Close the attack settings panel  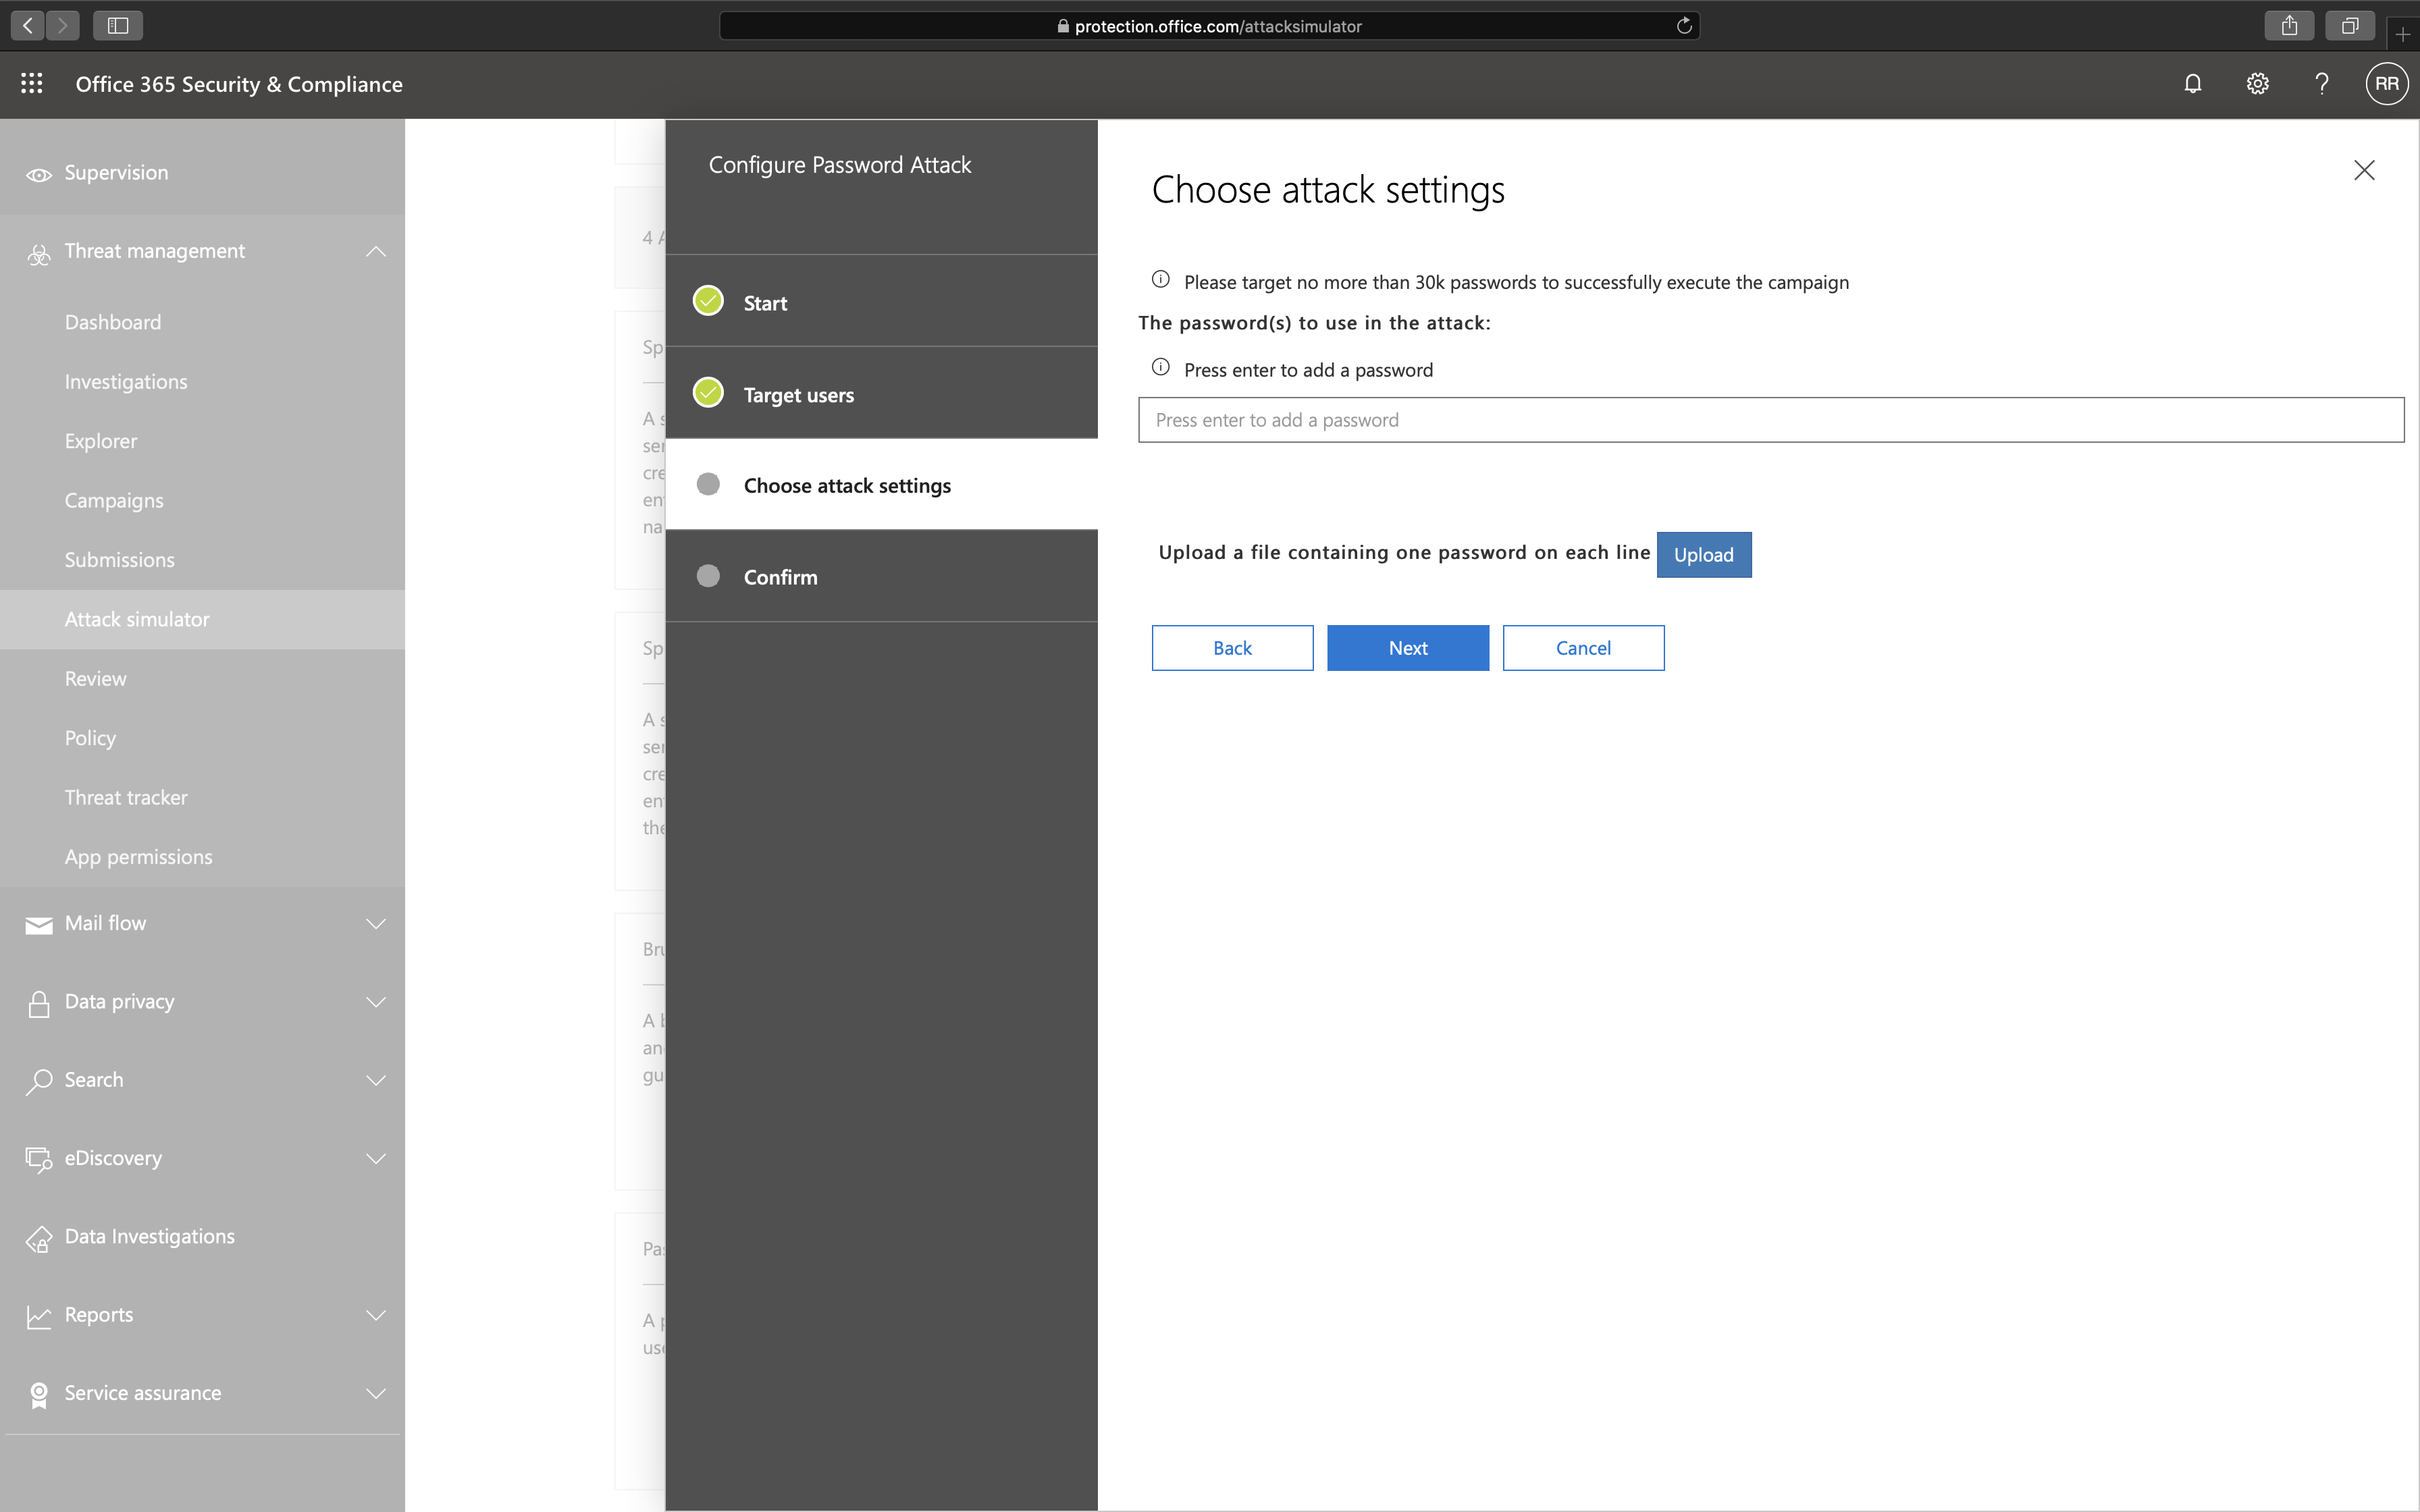pyautogui.click(x=2364, y=170)
